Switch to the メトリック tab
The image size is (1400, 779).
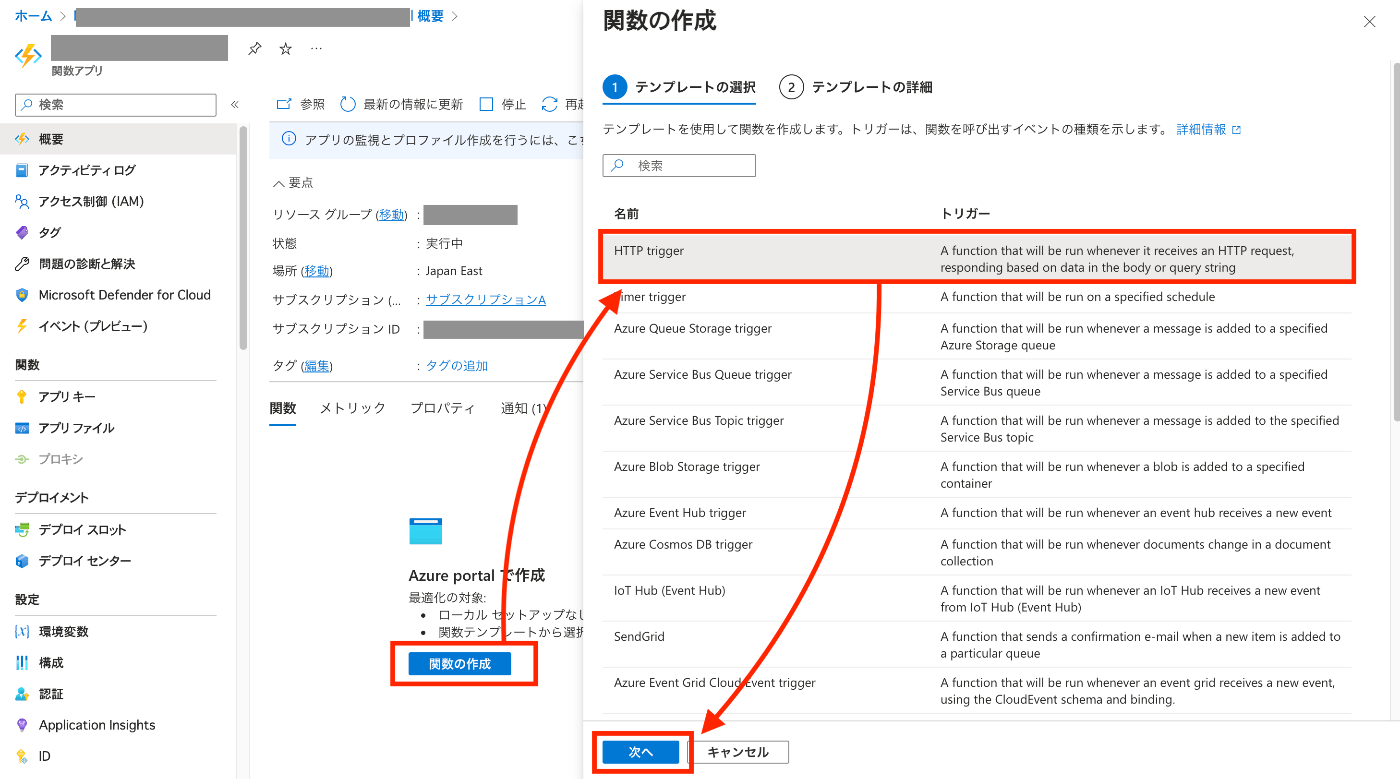[353, 408]
